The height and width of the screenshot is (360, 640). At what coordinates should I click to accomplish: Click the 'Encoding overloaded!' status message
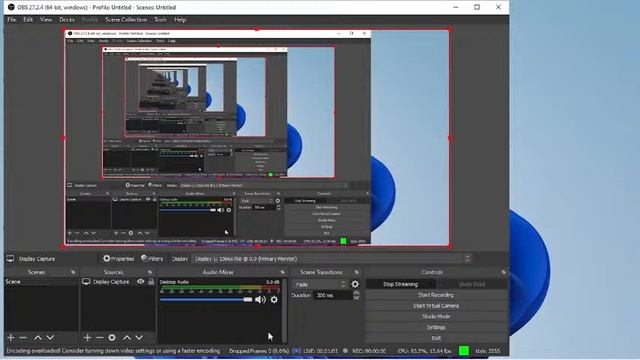click(x=113, y=351)
